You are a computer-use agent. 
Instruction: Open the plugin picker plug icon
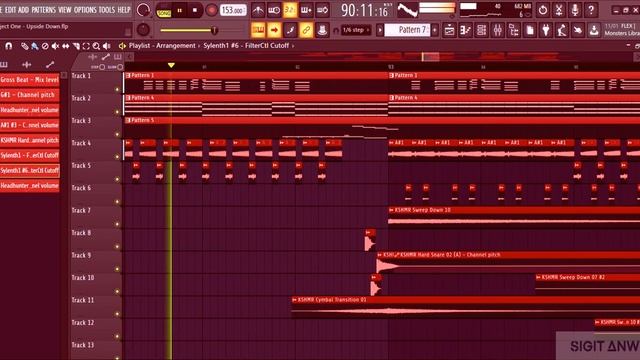pos(546,30)
